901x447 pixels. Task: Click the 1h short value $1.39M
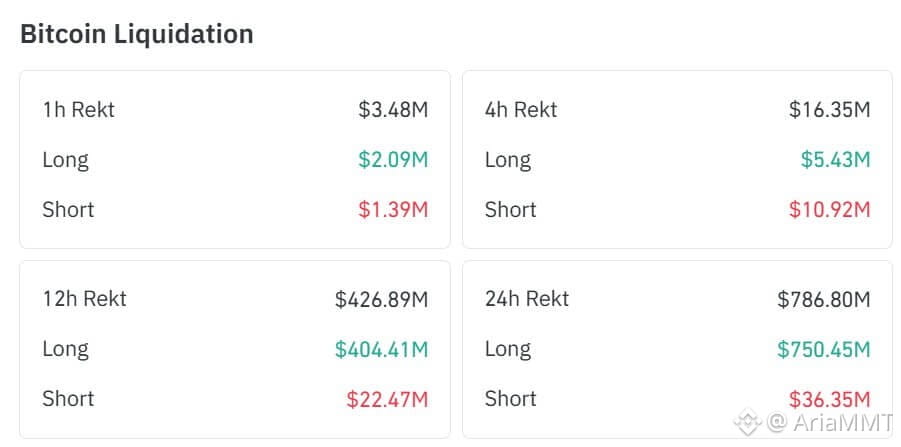point(393,209)
